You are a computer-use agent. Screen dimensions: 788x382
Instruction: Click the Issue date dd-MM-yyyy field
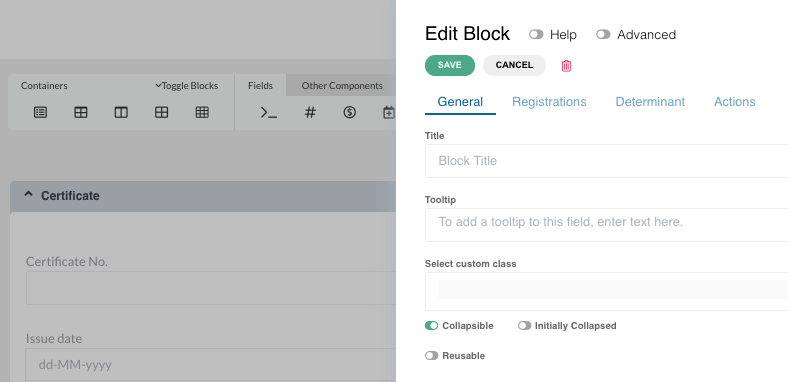coord(211,364)
